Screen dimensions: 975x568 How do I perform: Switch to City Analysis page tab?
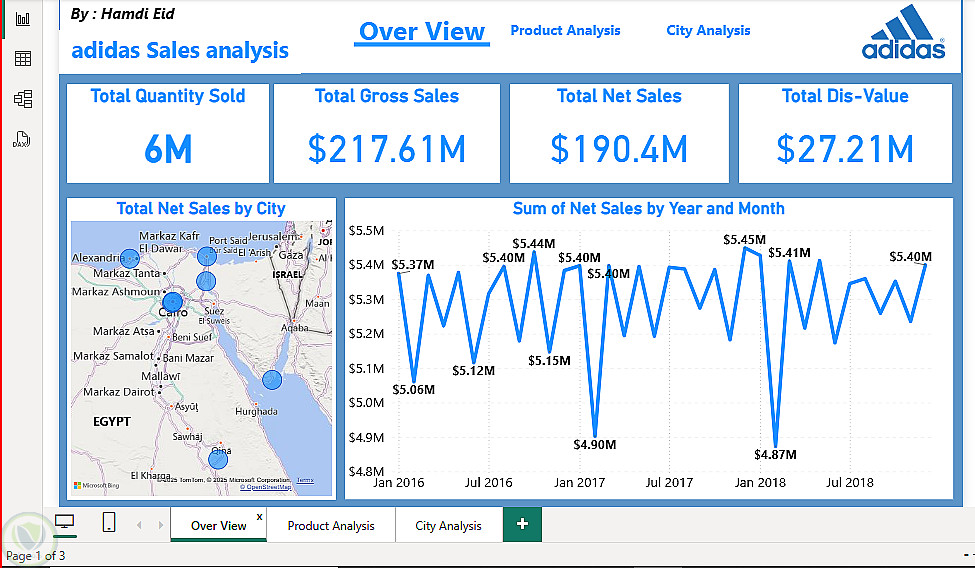point(448,526)
